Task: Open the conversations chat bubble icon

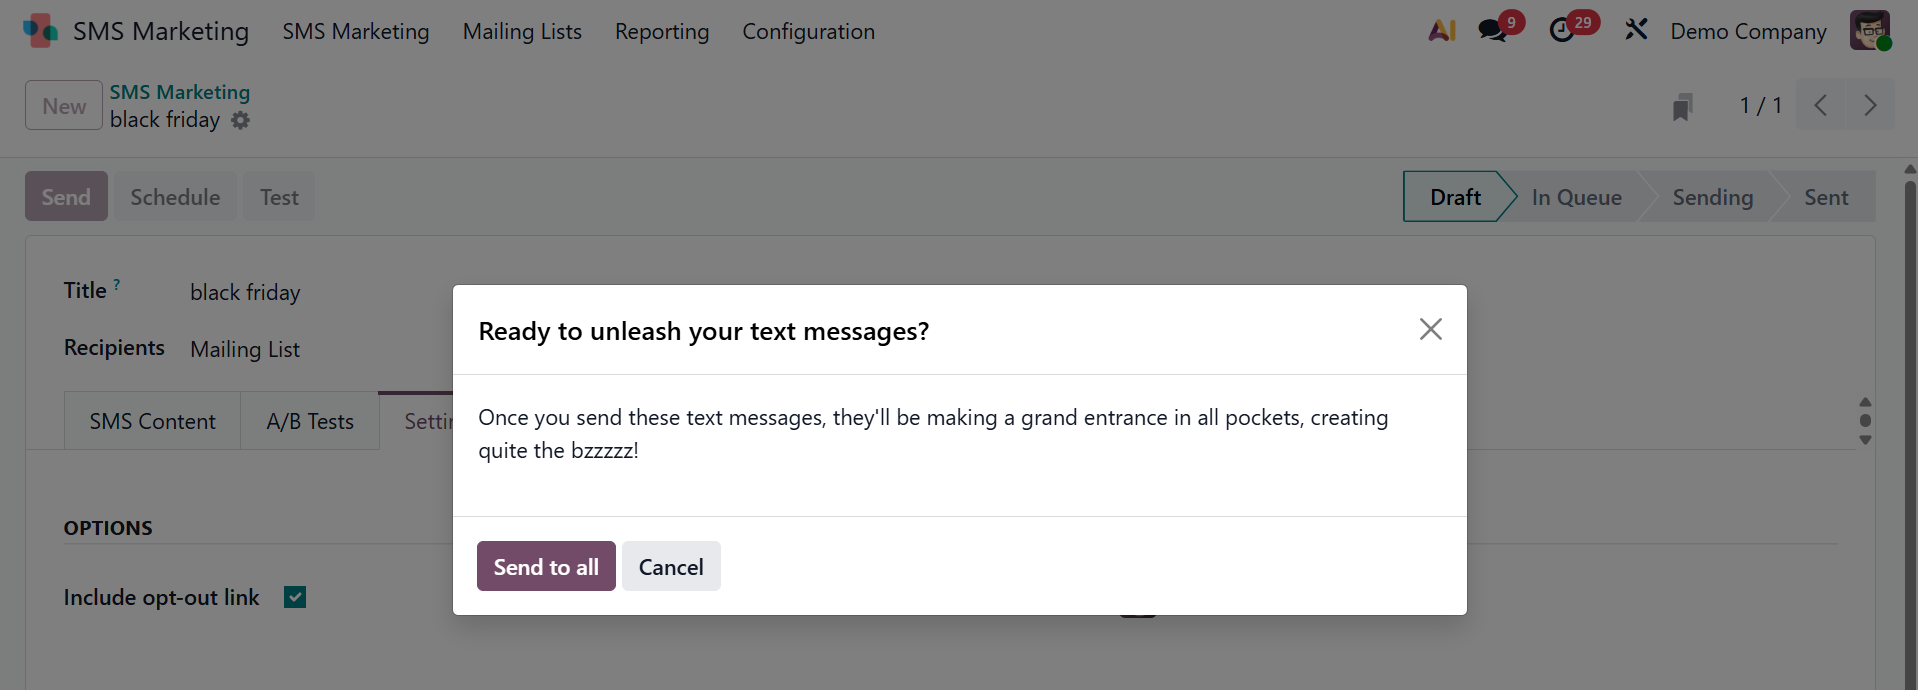Action: [x=1493, y=31]
